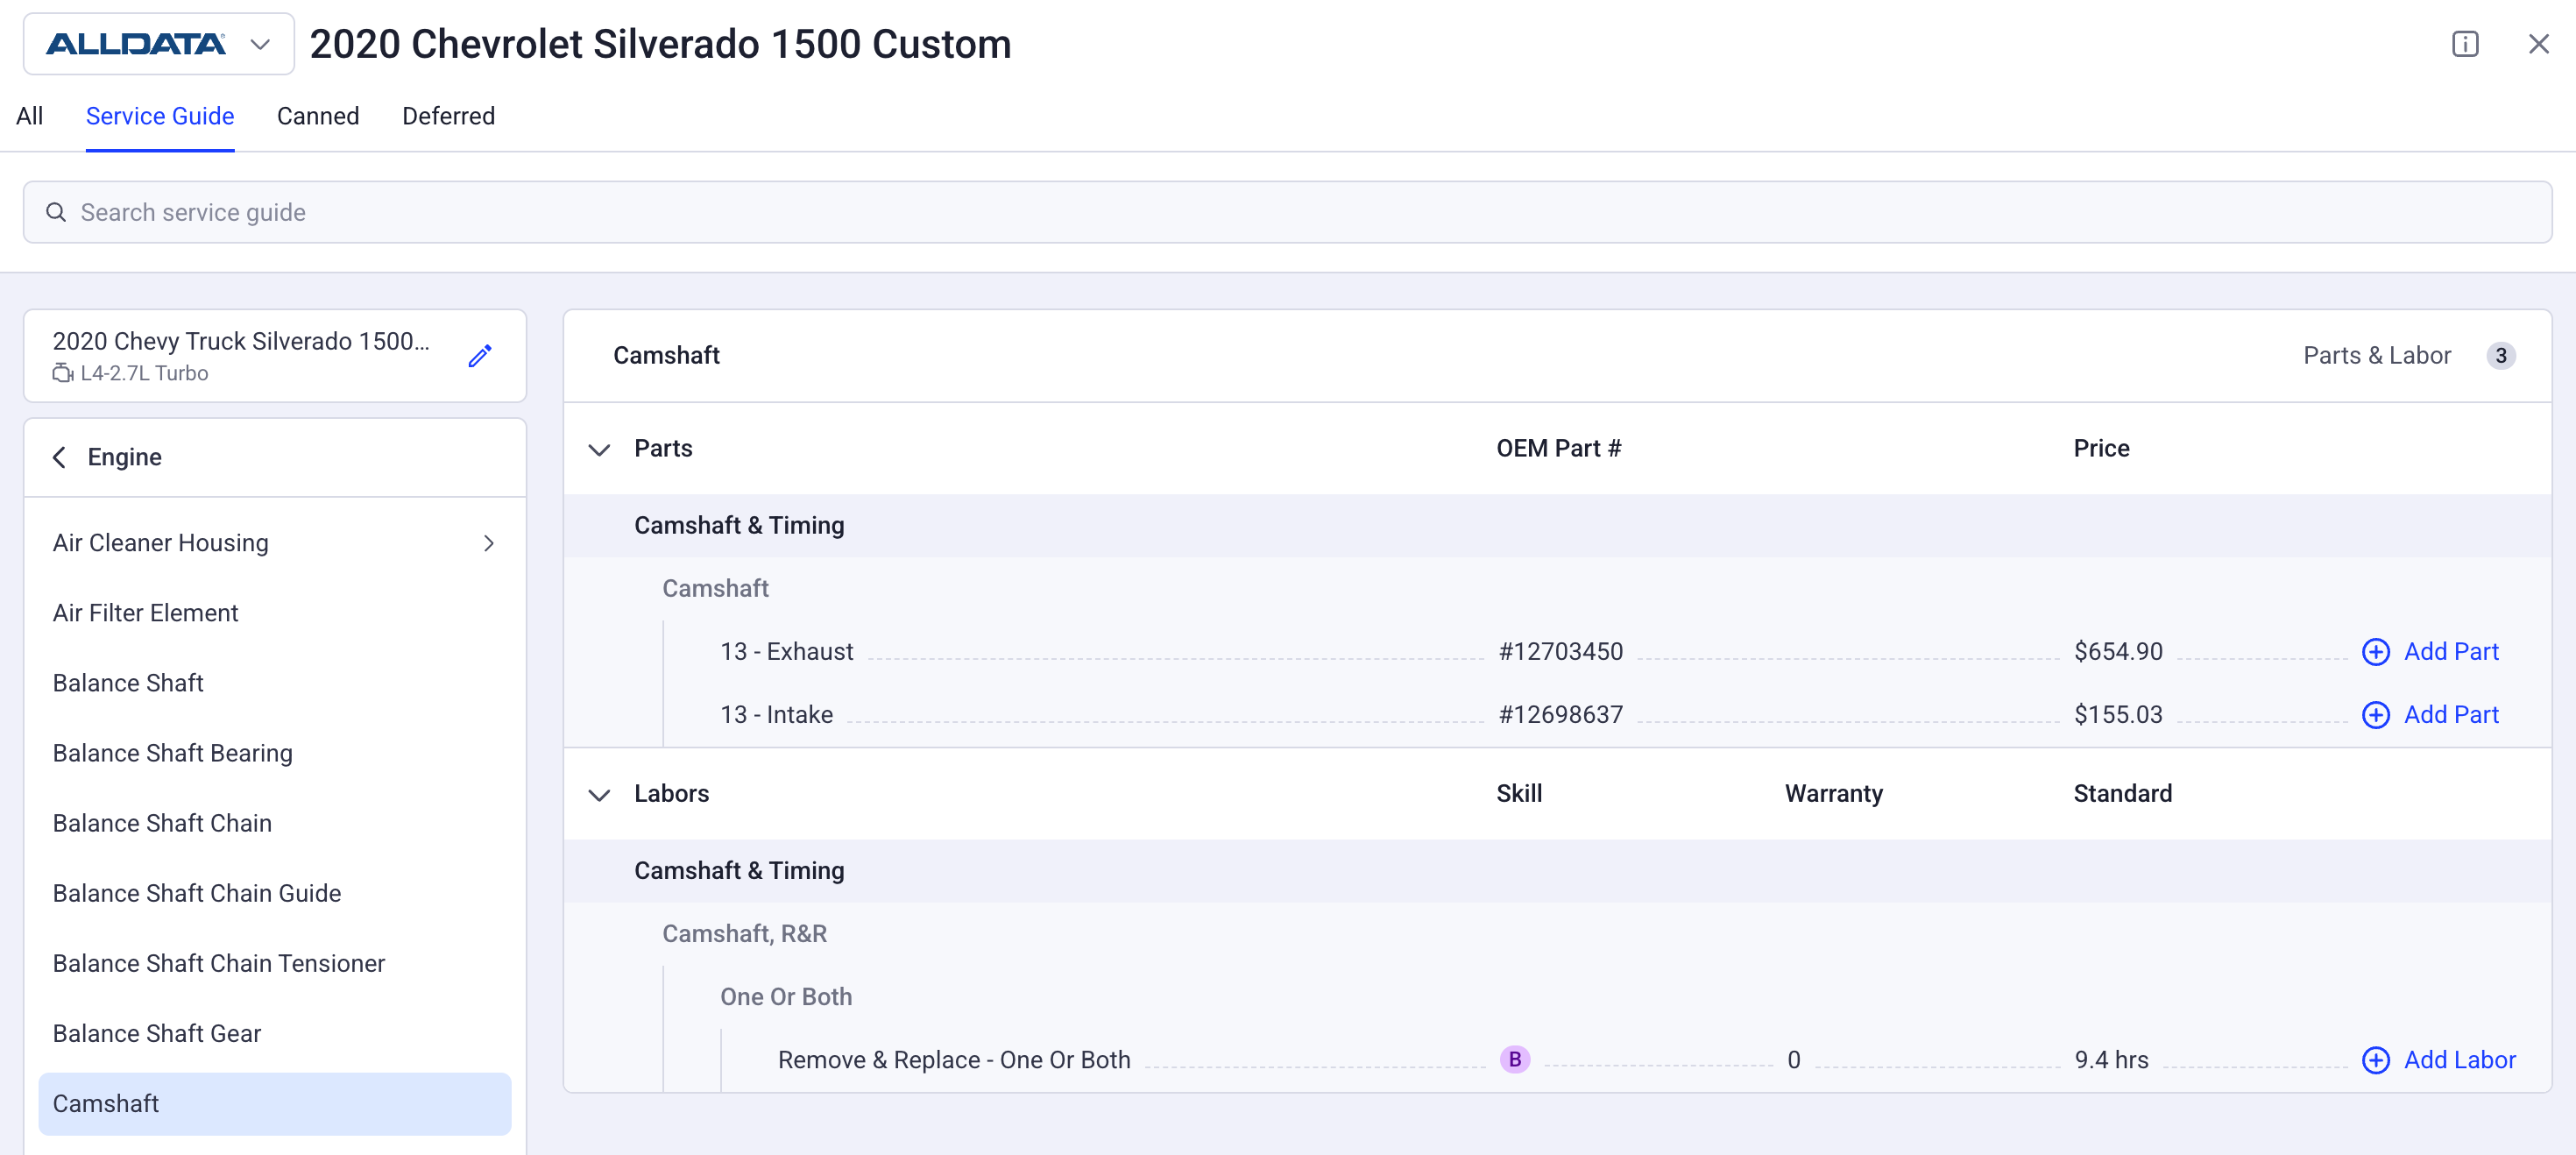Click the 13 - Intake part name
The height and width of the screenshot is (1155, 2576).
(x=776, y=715)
